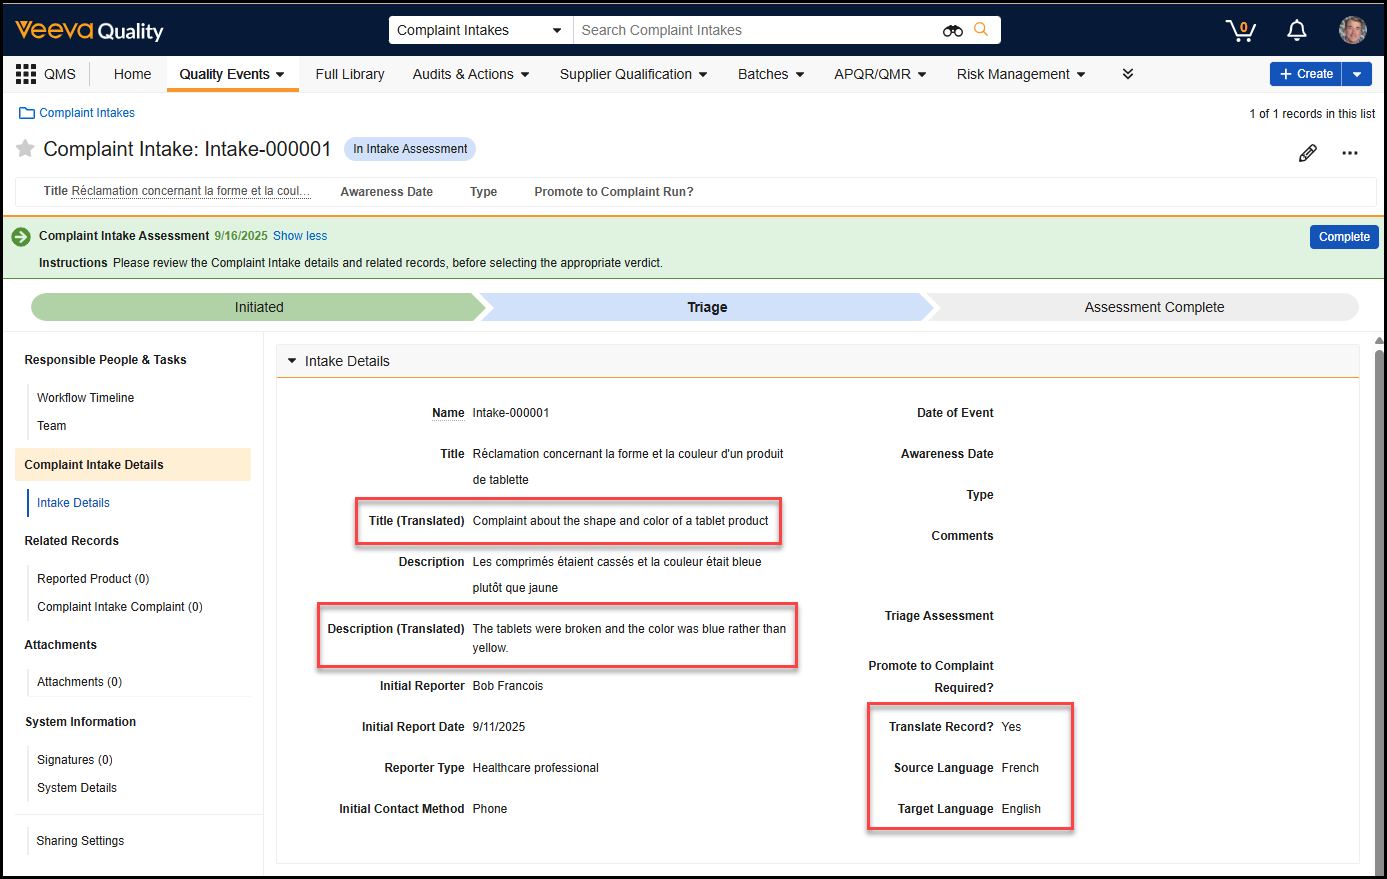Open the ellipsis actions menu

point(1350,153)
